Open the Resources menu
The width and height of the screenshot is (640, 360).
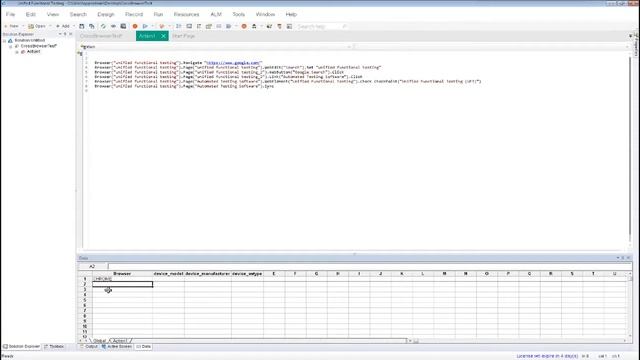click(x=186, y=14)
